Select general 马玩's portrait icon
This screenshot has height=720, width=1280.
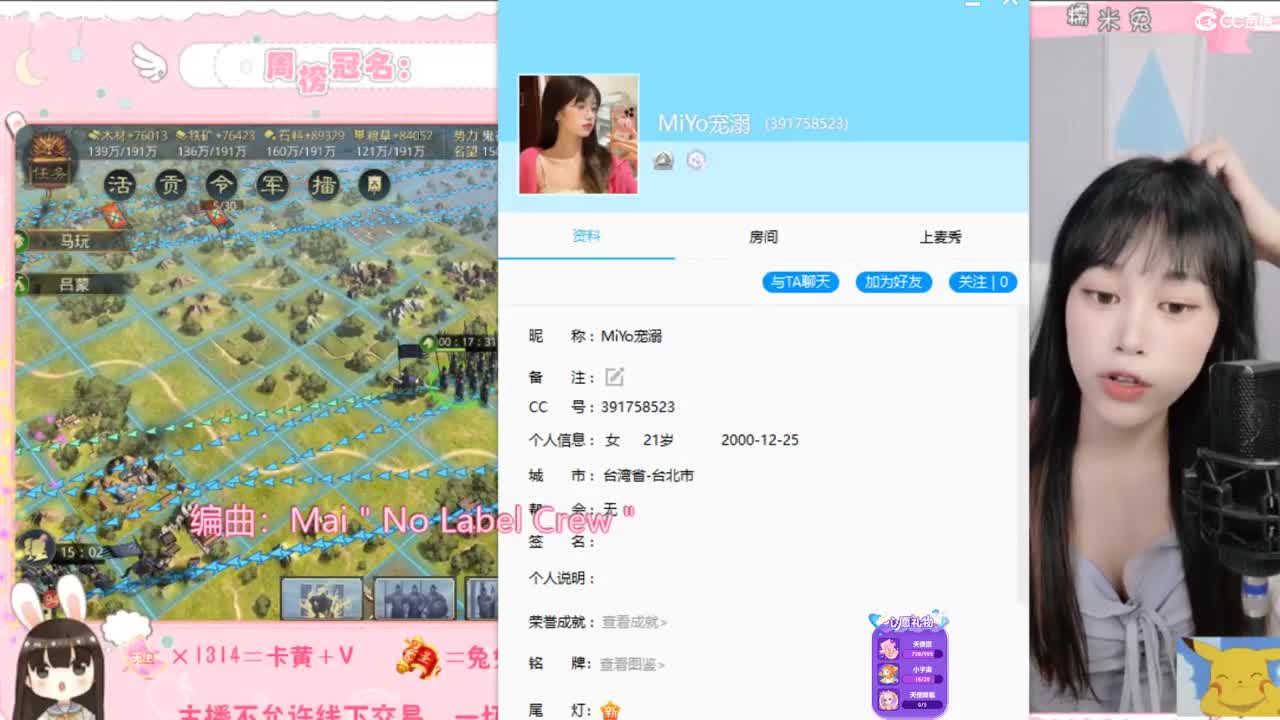point(20,240)
